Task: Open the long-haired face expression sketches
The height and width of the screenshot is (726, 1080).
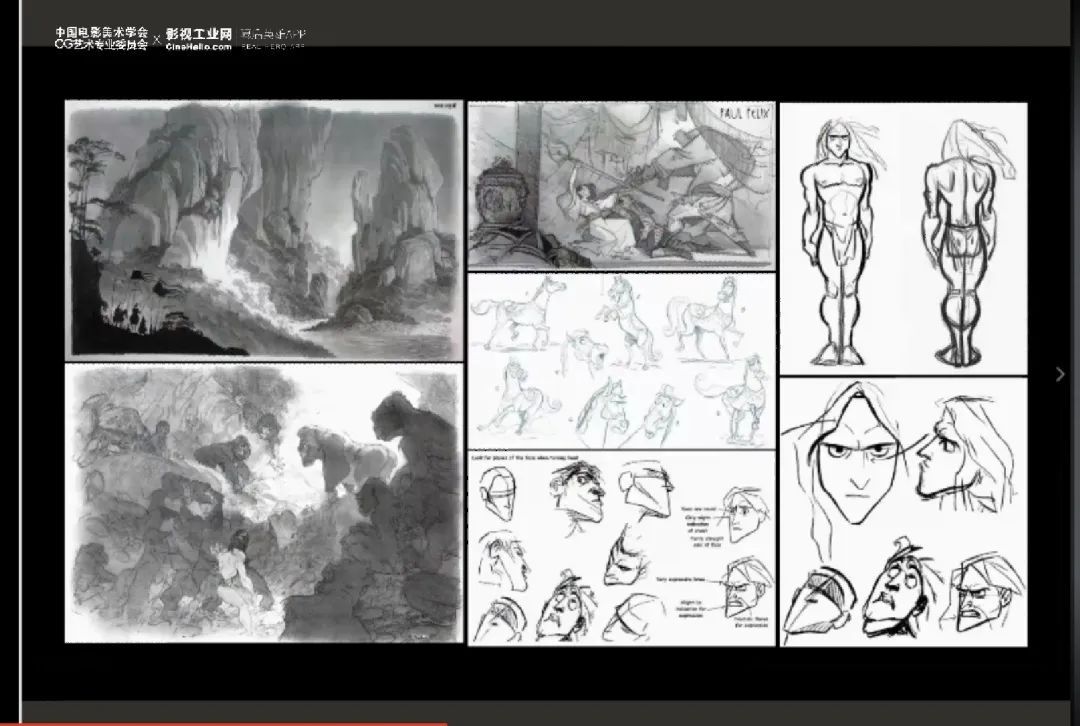Action: click(x=904, y=512)
